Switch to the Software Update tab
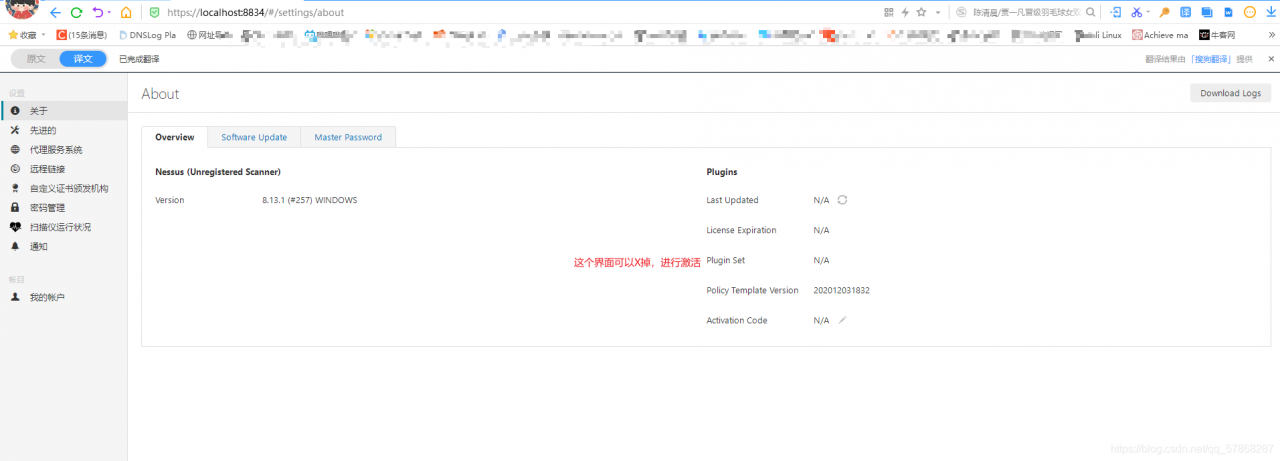 tap(254, 137)
